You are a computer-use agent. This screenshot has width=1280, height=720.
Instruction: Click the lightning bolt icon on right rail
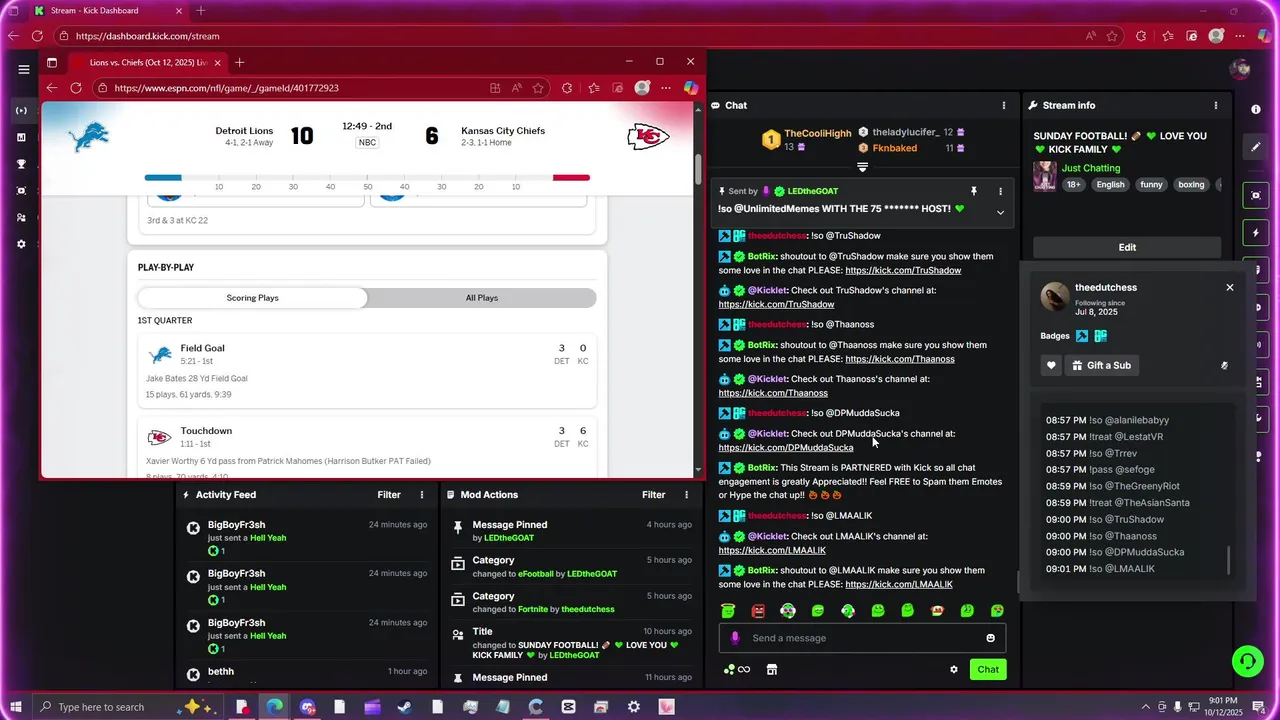(1256, 233)
